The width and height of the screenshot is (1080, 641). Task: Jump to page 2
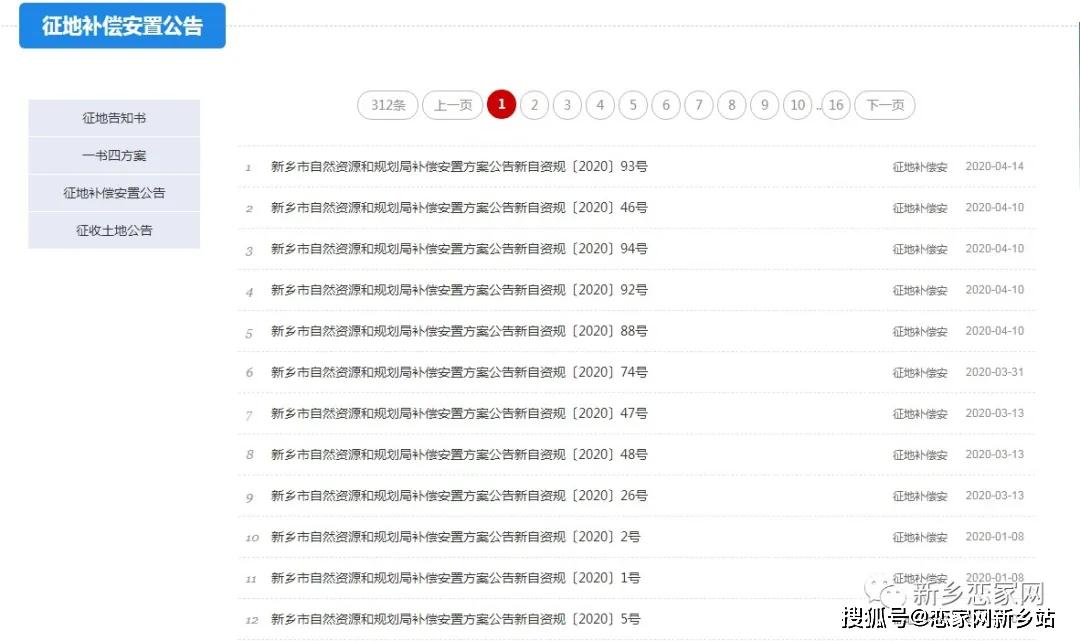[534, 105]
